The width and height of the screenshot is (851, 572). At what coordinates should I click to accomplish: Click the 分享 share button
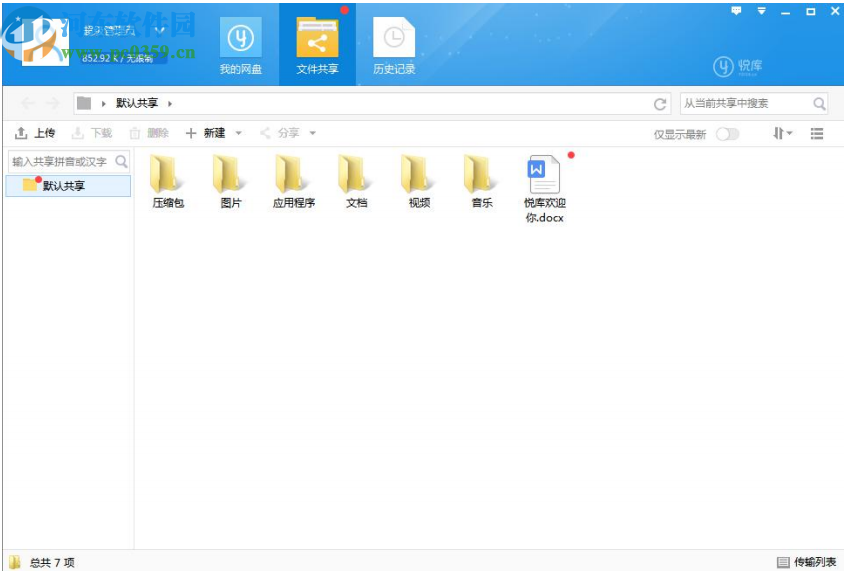280,133
